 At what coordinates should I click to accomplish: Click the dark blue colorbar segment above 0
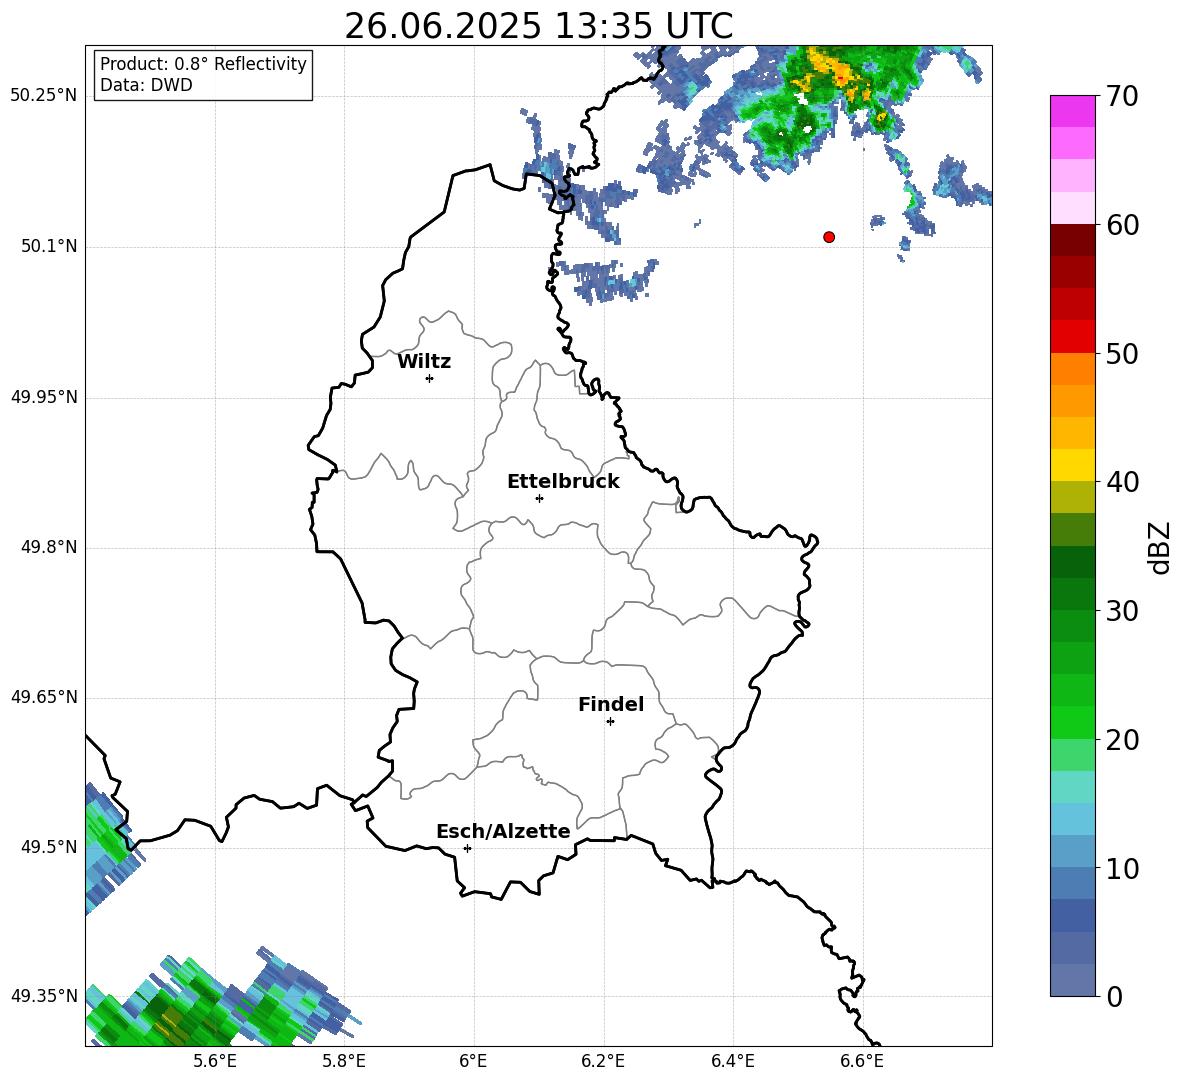1073,916
